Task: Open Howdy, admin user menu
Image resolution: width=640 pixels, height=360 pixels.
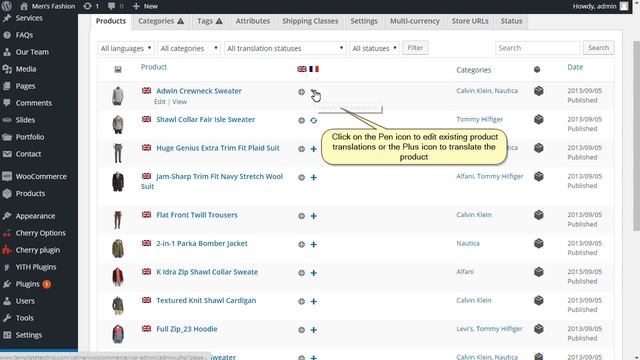Action: pyautogui.click(x=594, y=6)
